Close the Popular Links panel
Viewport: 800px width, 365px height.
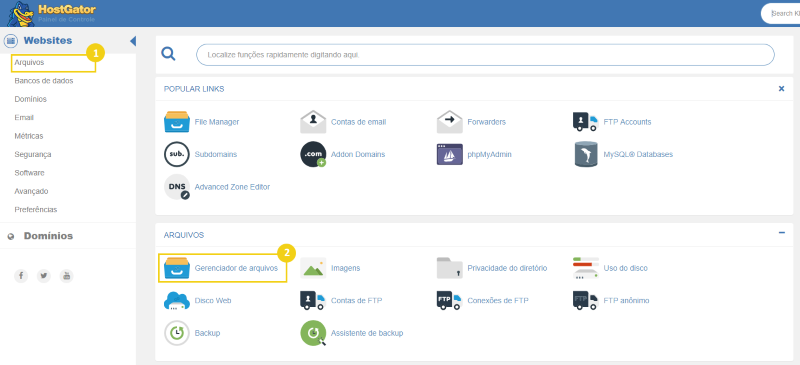point(781,88)
